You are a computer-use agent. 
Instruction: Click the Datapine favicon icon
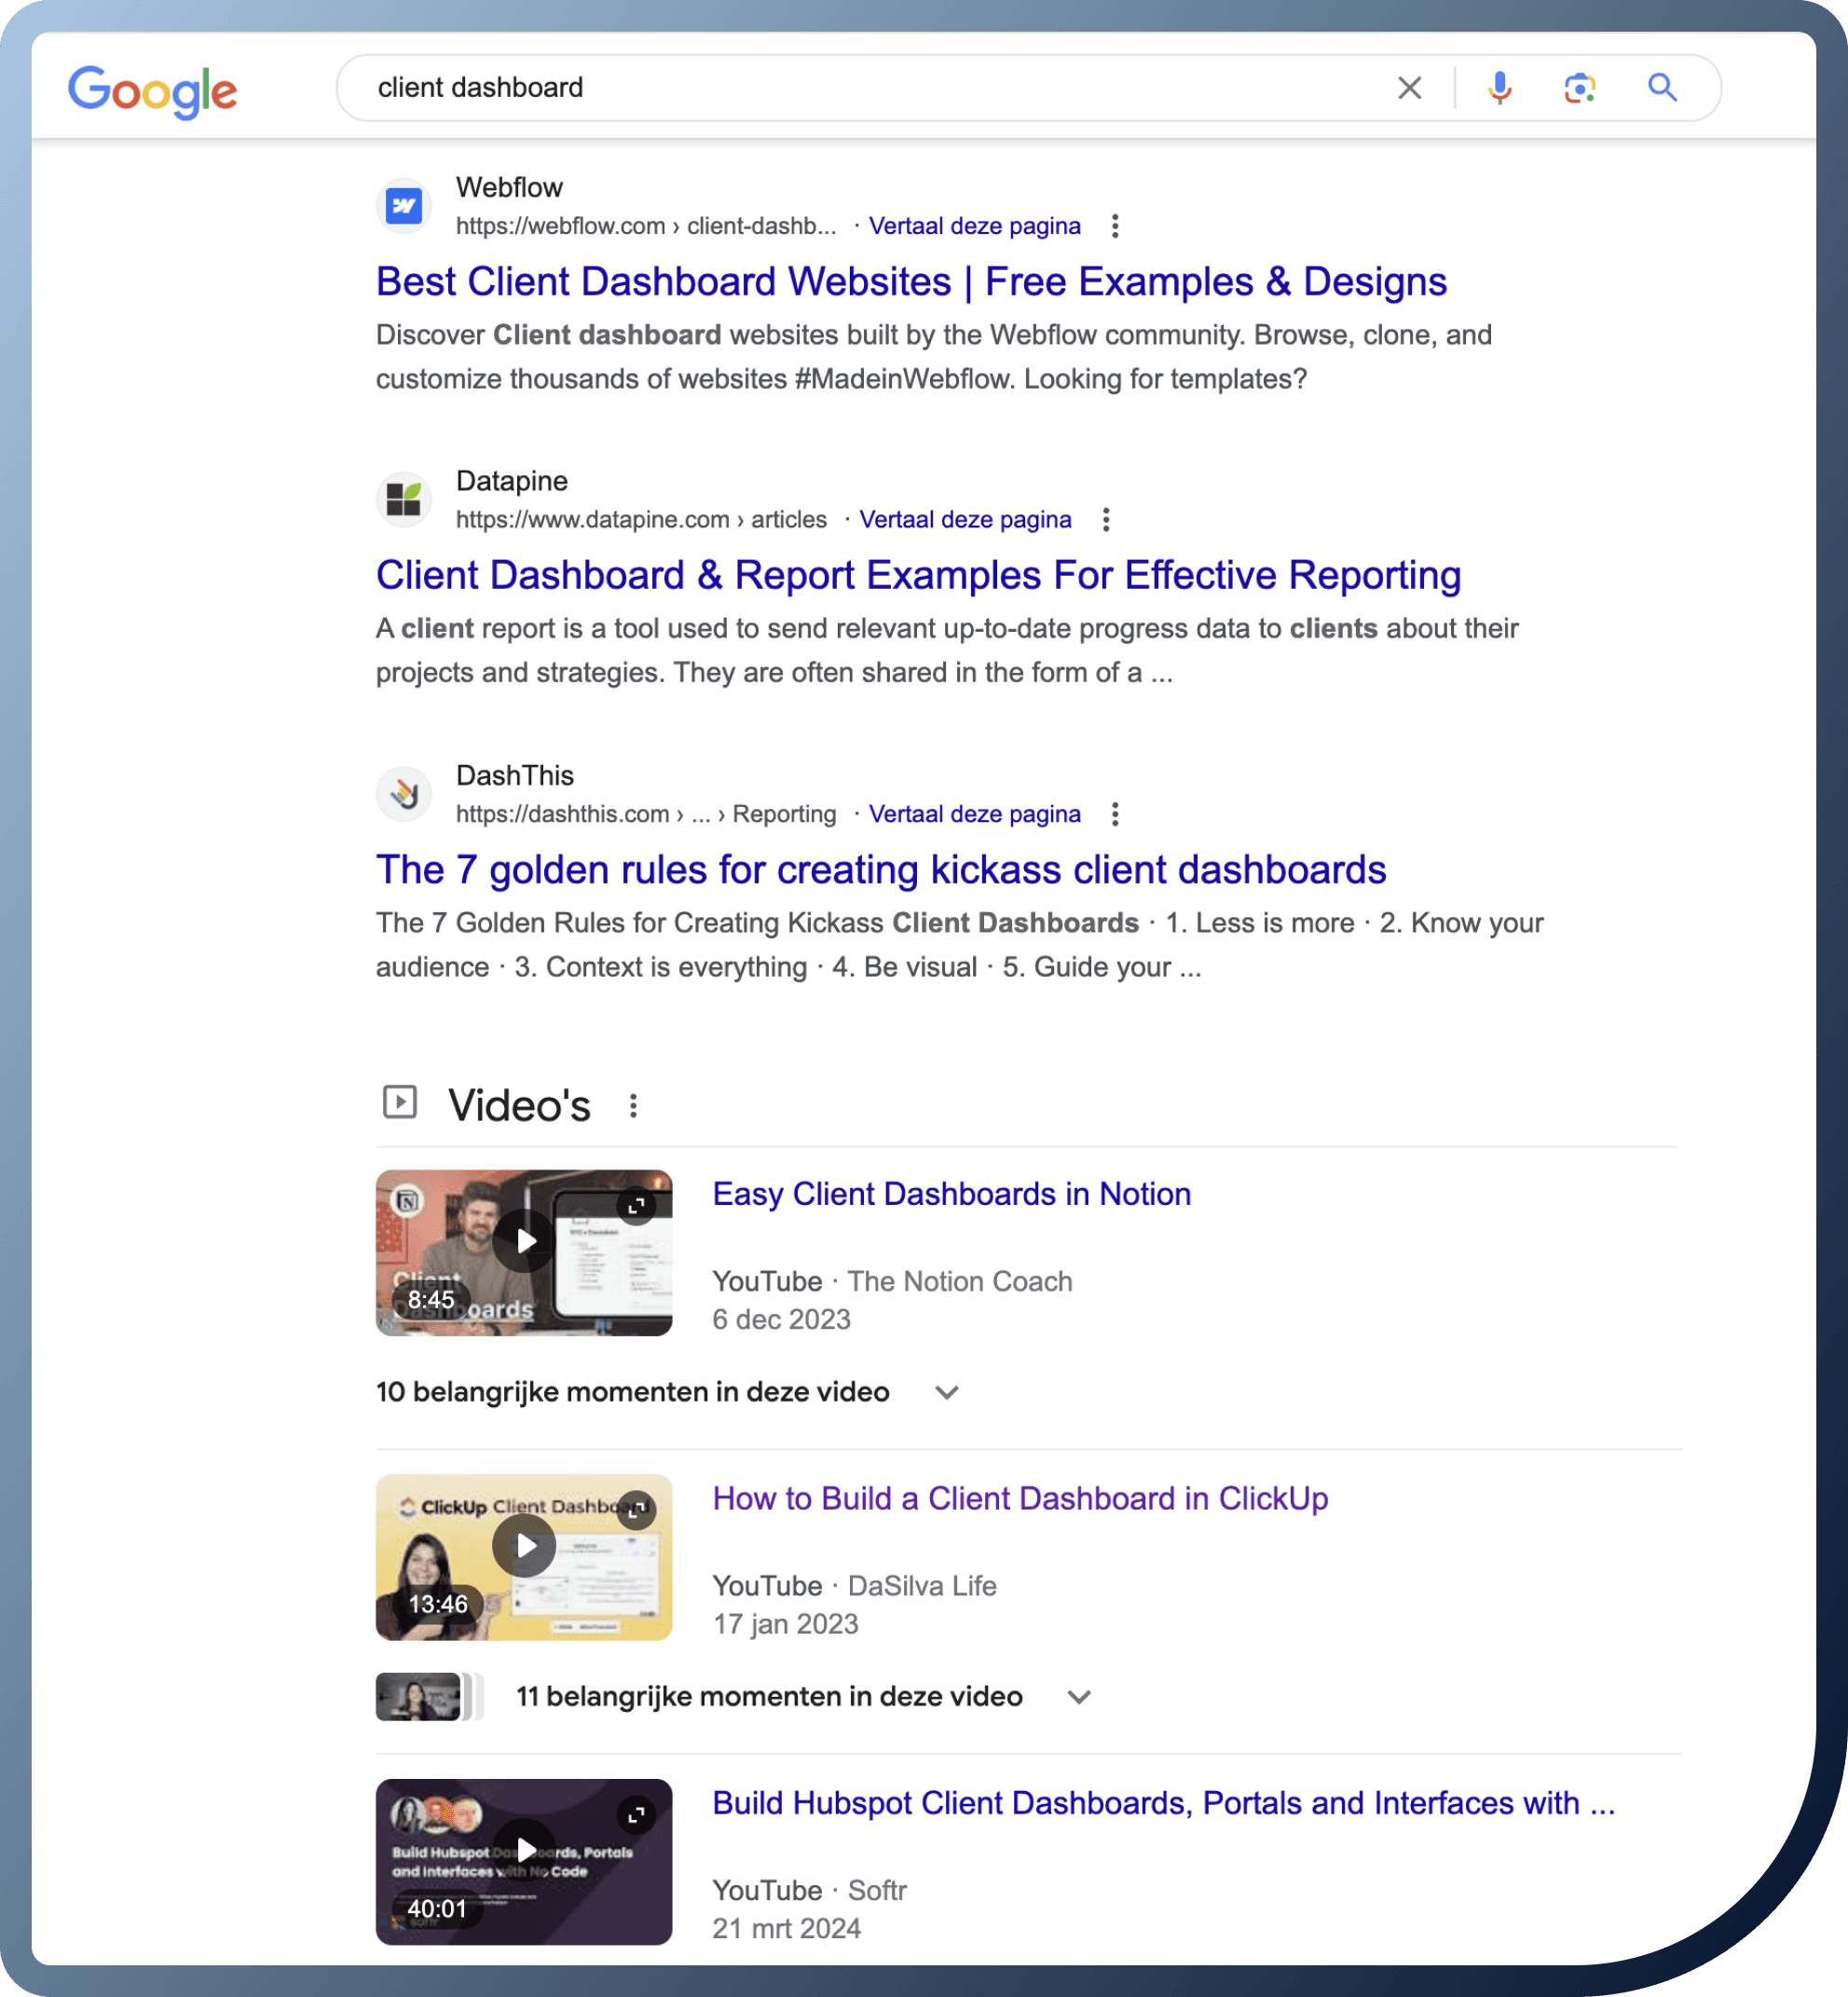tap(404, 499)
